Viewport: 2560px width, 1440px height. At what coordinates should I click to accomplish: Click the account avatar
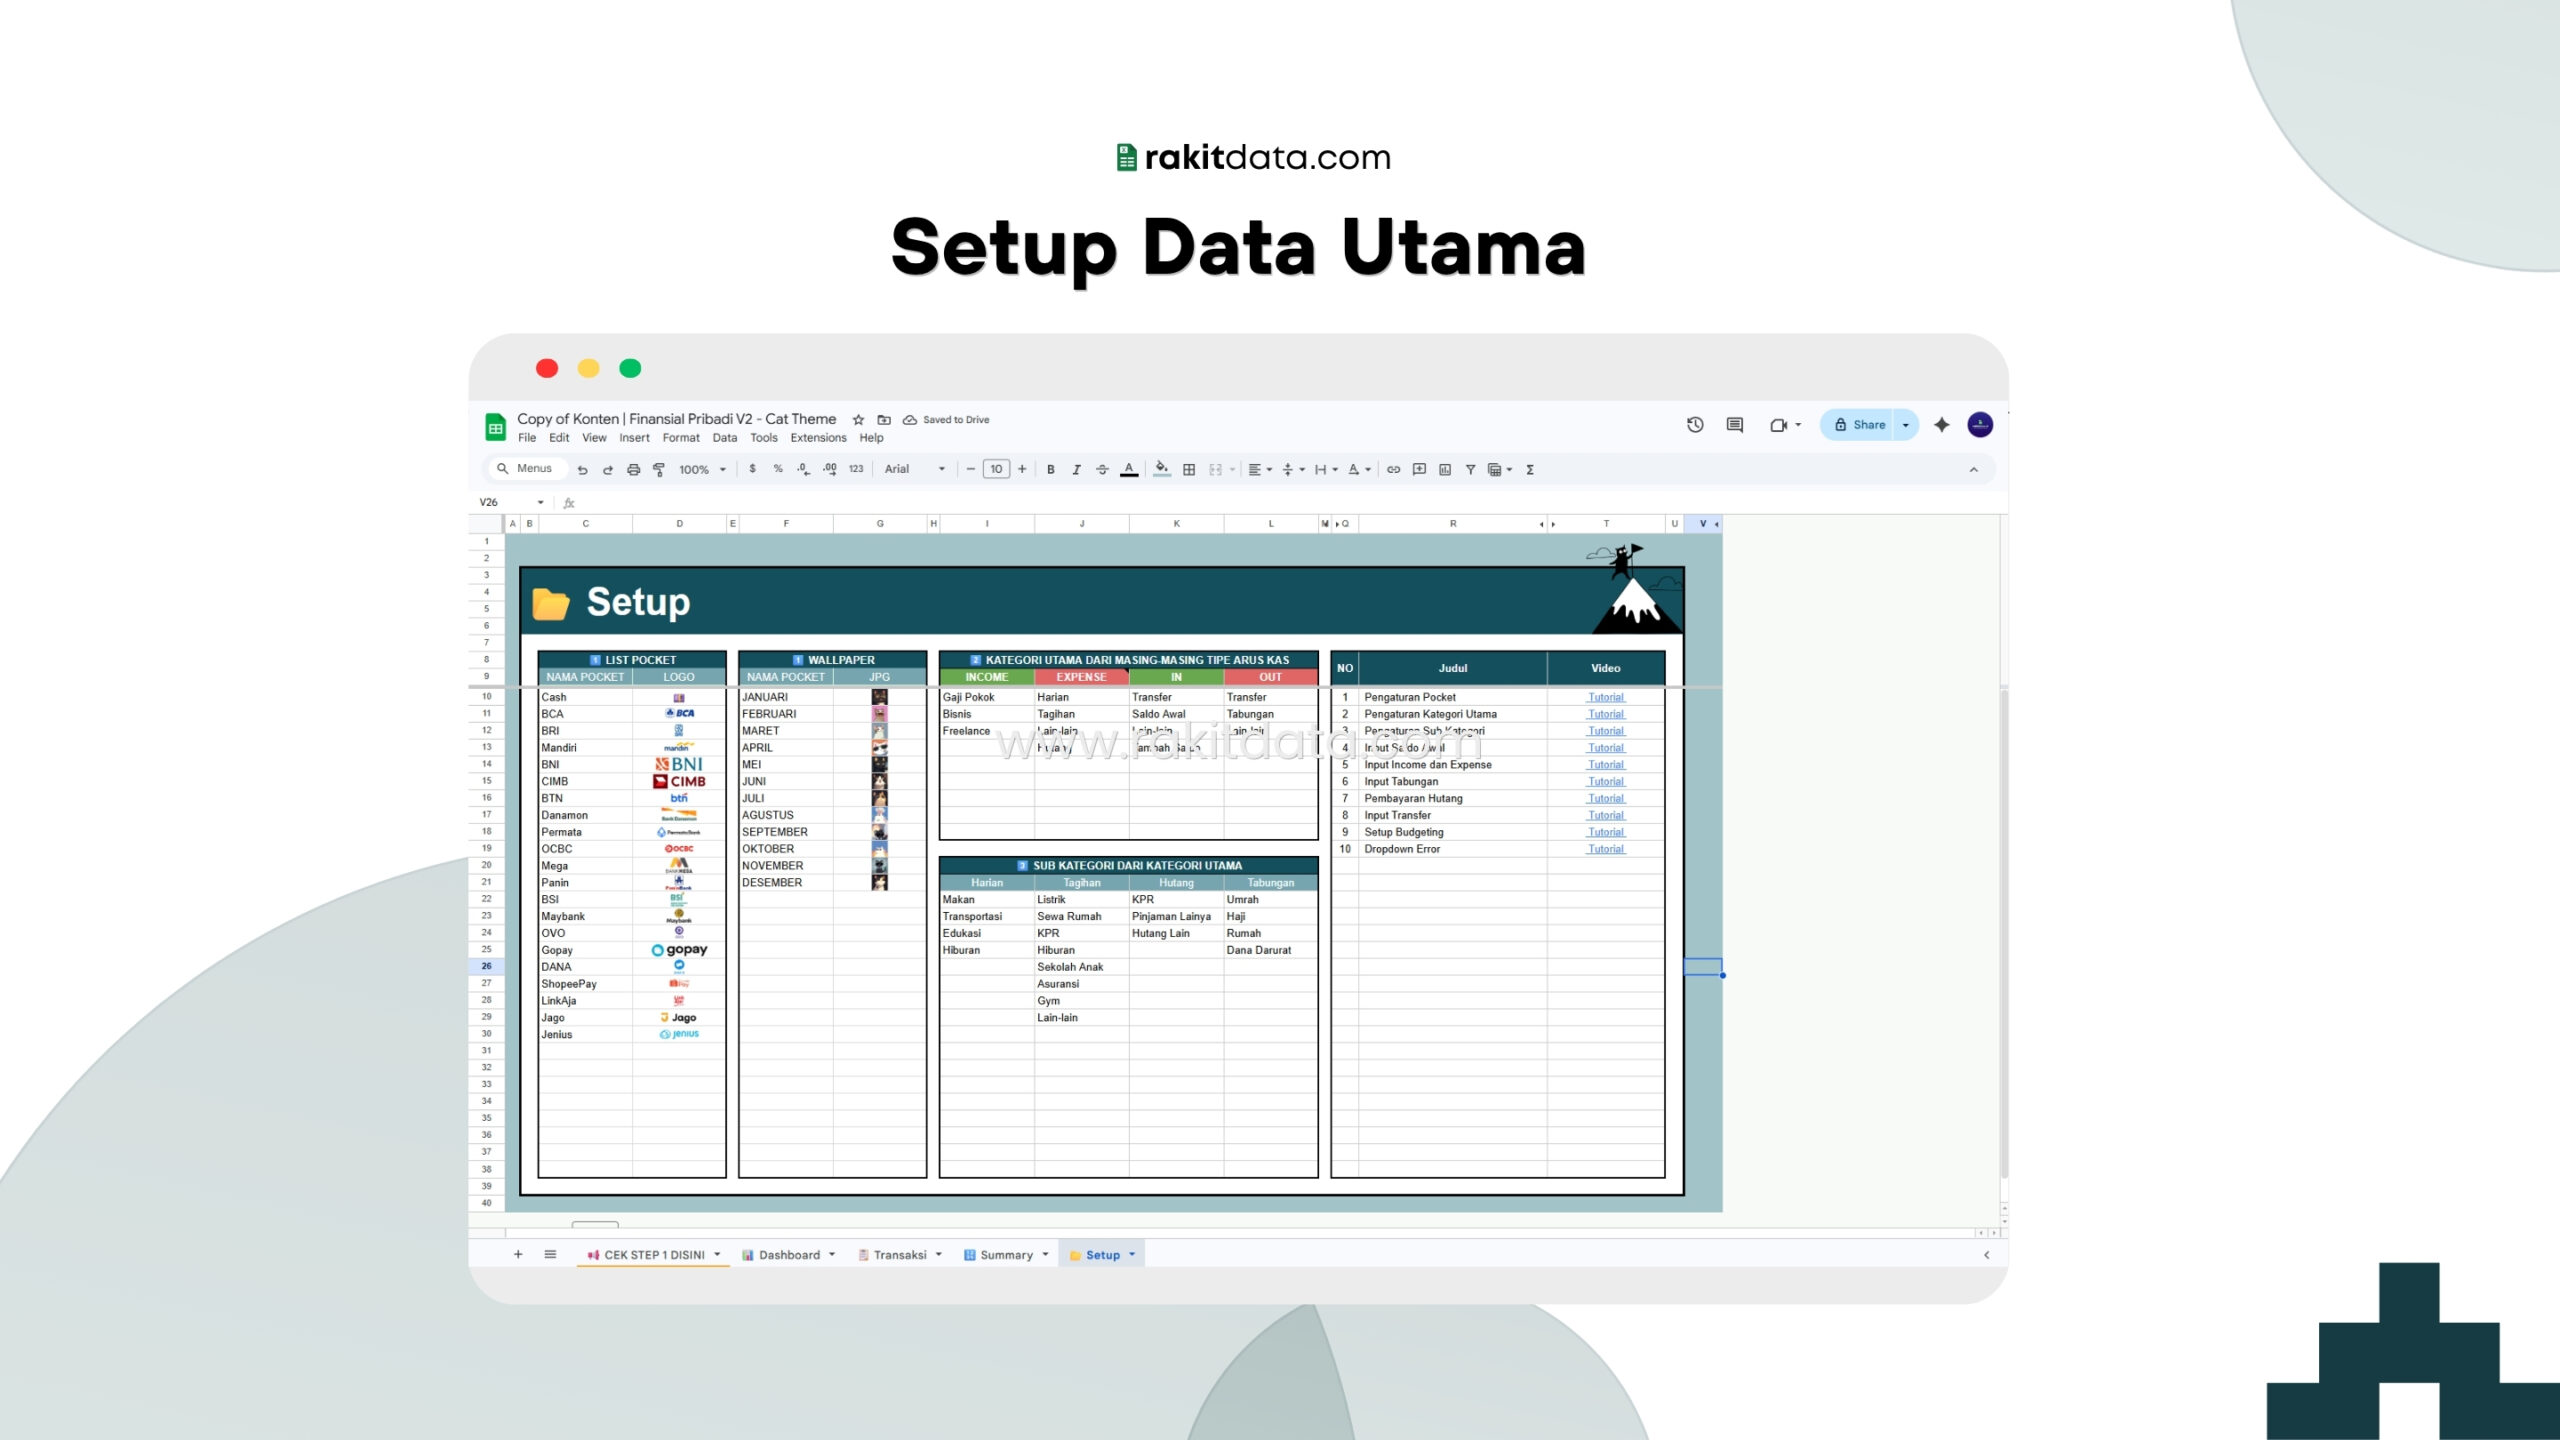[1980, 425]
